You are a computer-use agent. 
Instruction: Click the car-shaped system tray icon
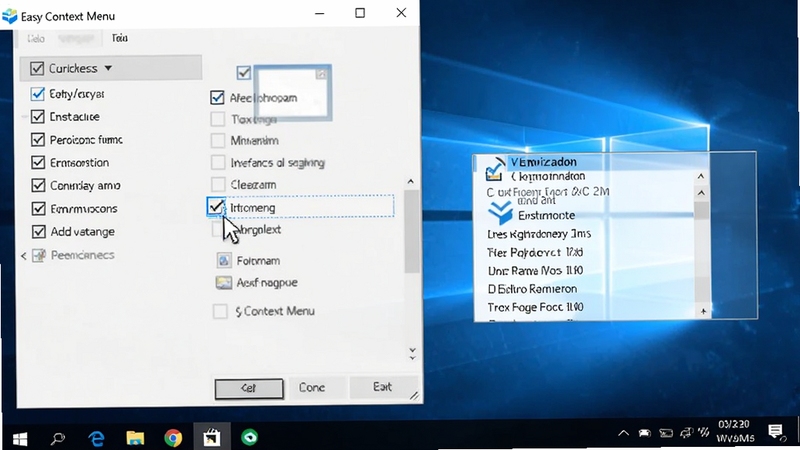pyautogui.click(x=644, y=433)
